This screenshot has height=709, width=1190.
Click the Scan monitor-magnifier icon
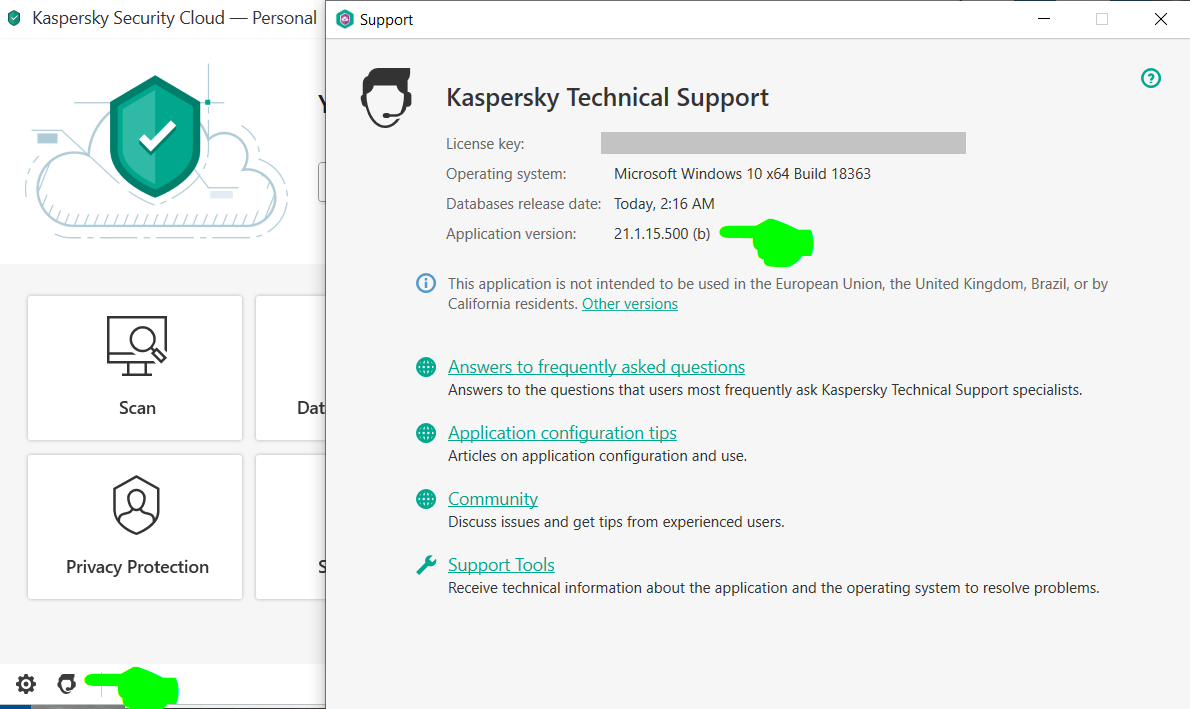pyautogui.click(x=137, y=346)
